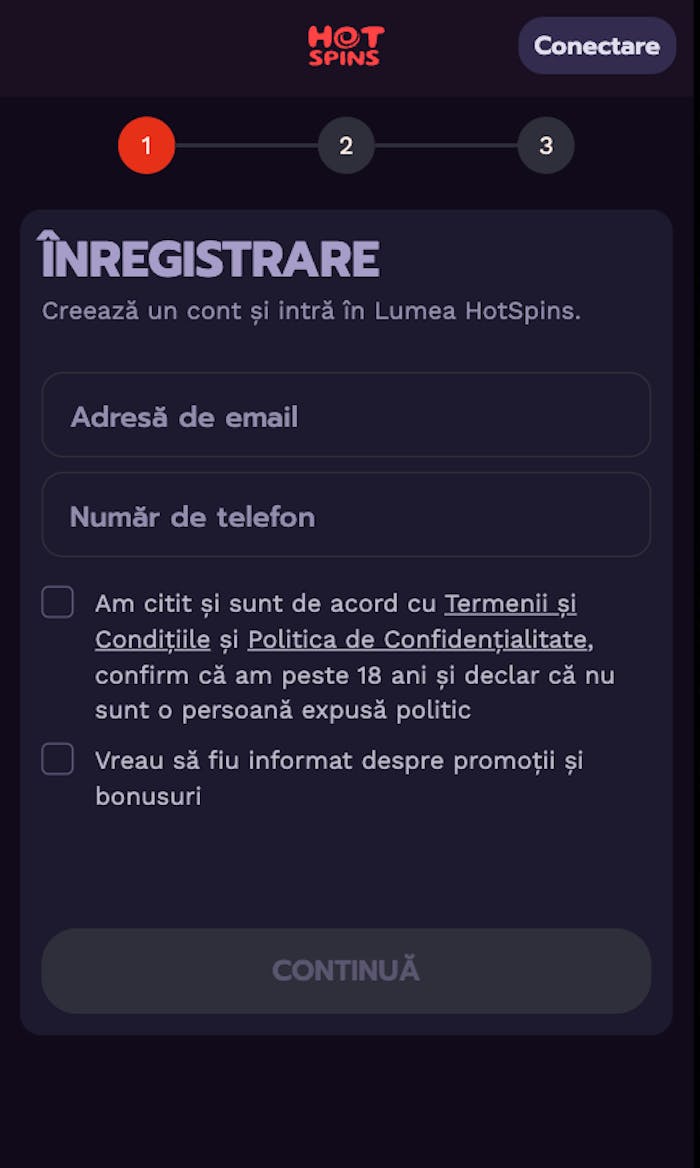Image resolution: width=700 pixels, height=1168 pixels.
Task: Click the progress line between steps 2 and 3
Action: coord(446,145)
